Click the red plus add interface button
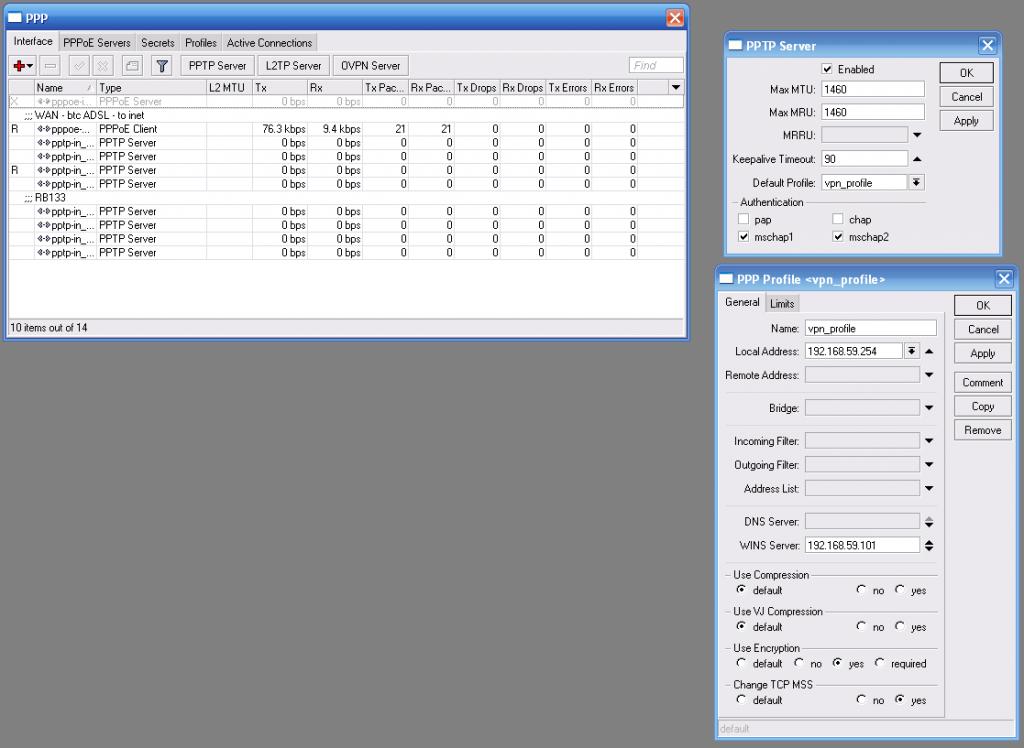The image size is (1024, 748). click(x=20, y=66)
